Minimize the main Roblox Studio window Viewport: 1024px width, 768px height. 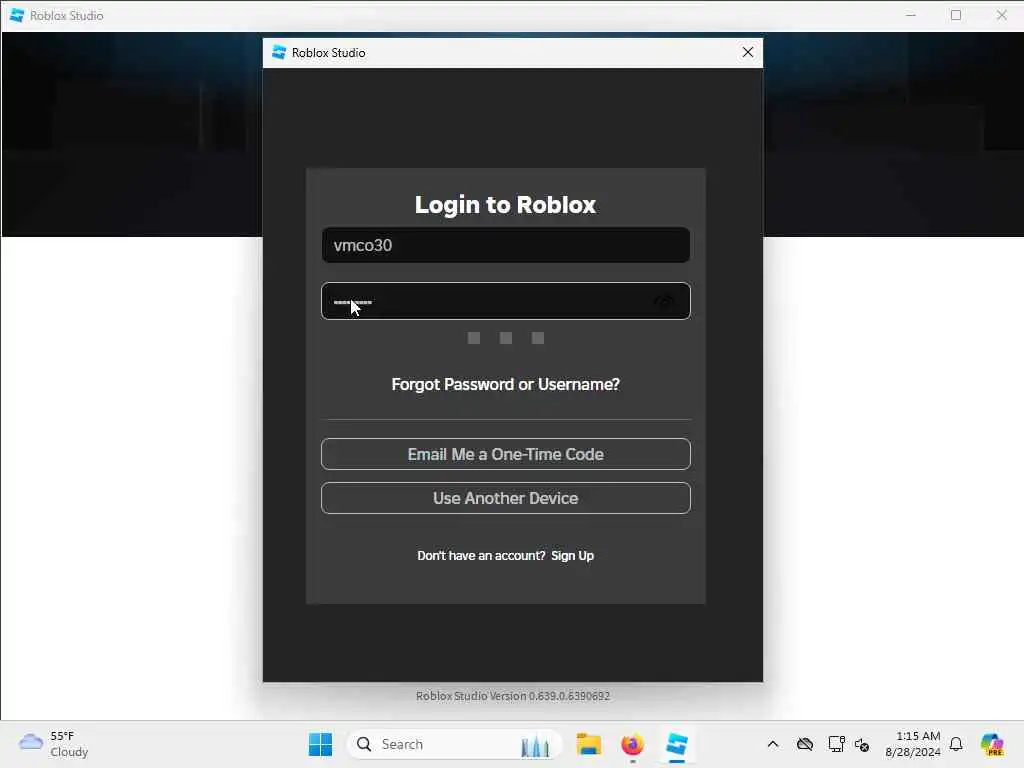(x=910, y=15)
